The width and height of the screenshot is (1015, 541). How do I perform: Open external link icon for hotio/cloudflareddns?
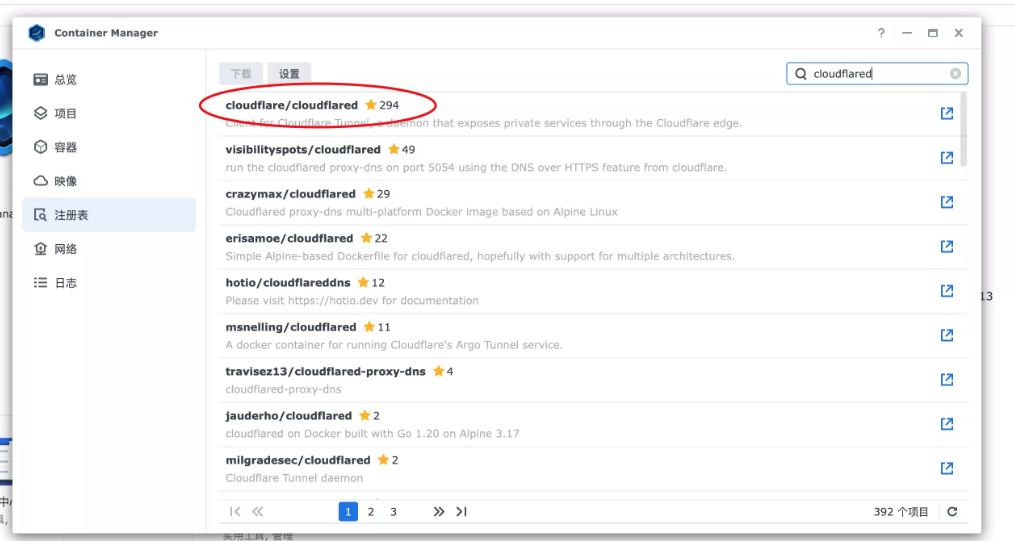click(x=946, y=291)
